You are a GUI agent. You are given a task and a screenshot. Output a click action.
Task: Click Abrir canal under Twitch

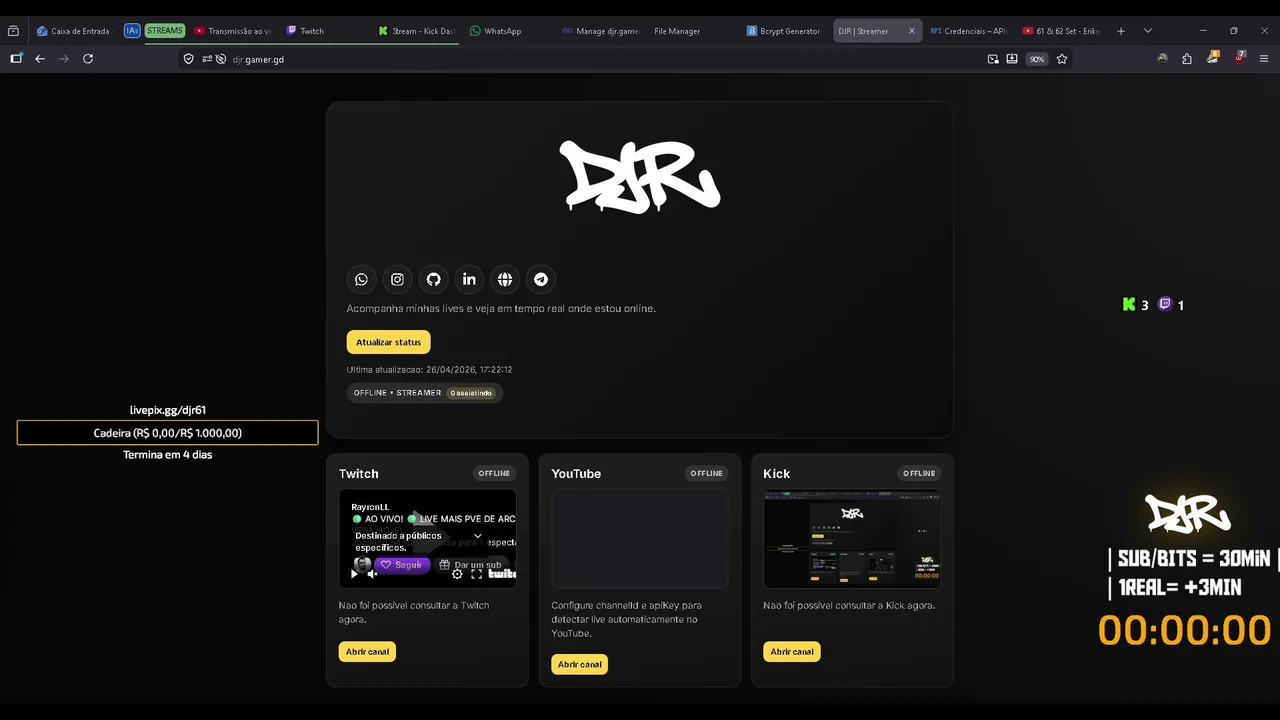pos(367,652)
